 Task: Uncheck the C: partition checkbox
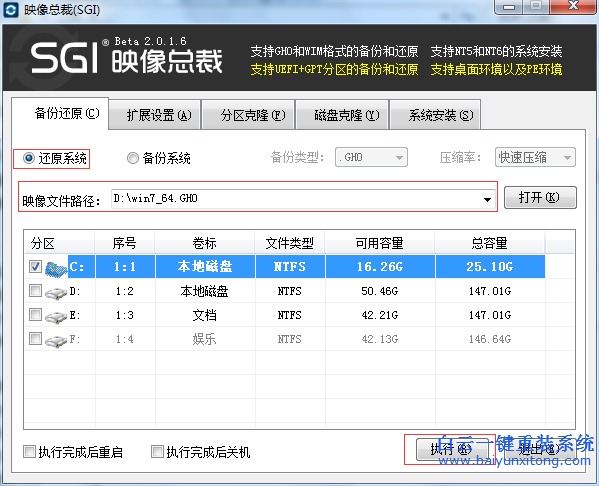[x=36, y=267]
